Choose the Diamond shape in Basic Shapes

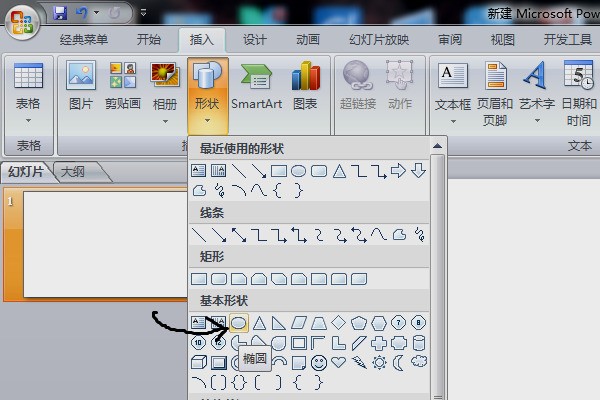point(339,322)
